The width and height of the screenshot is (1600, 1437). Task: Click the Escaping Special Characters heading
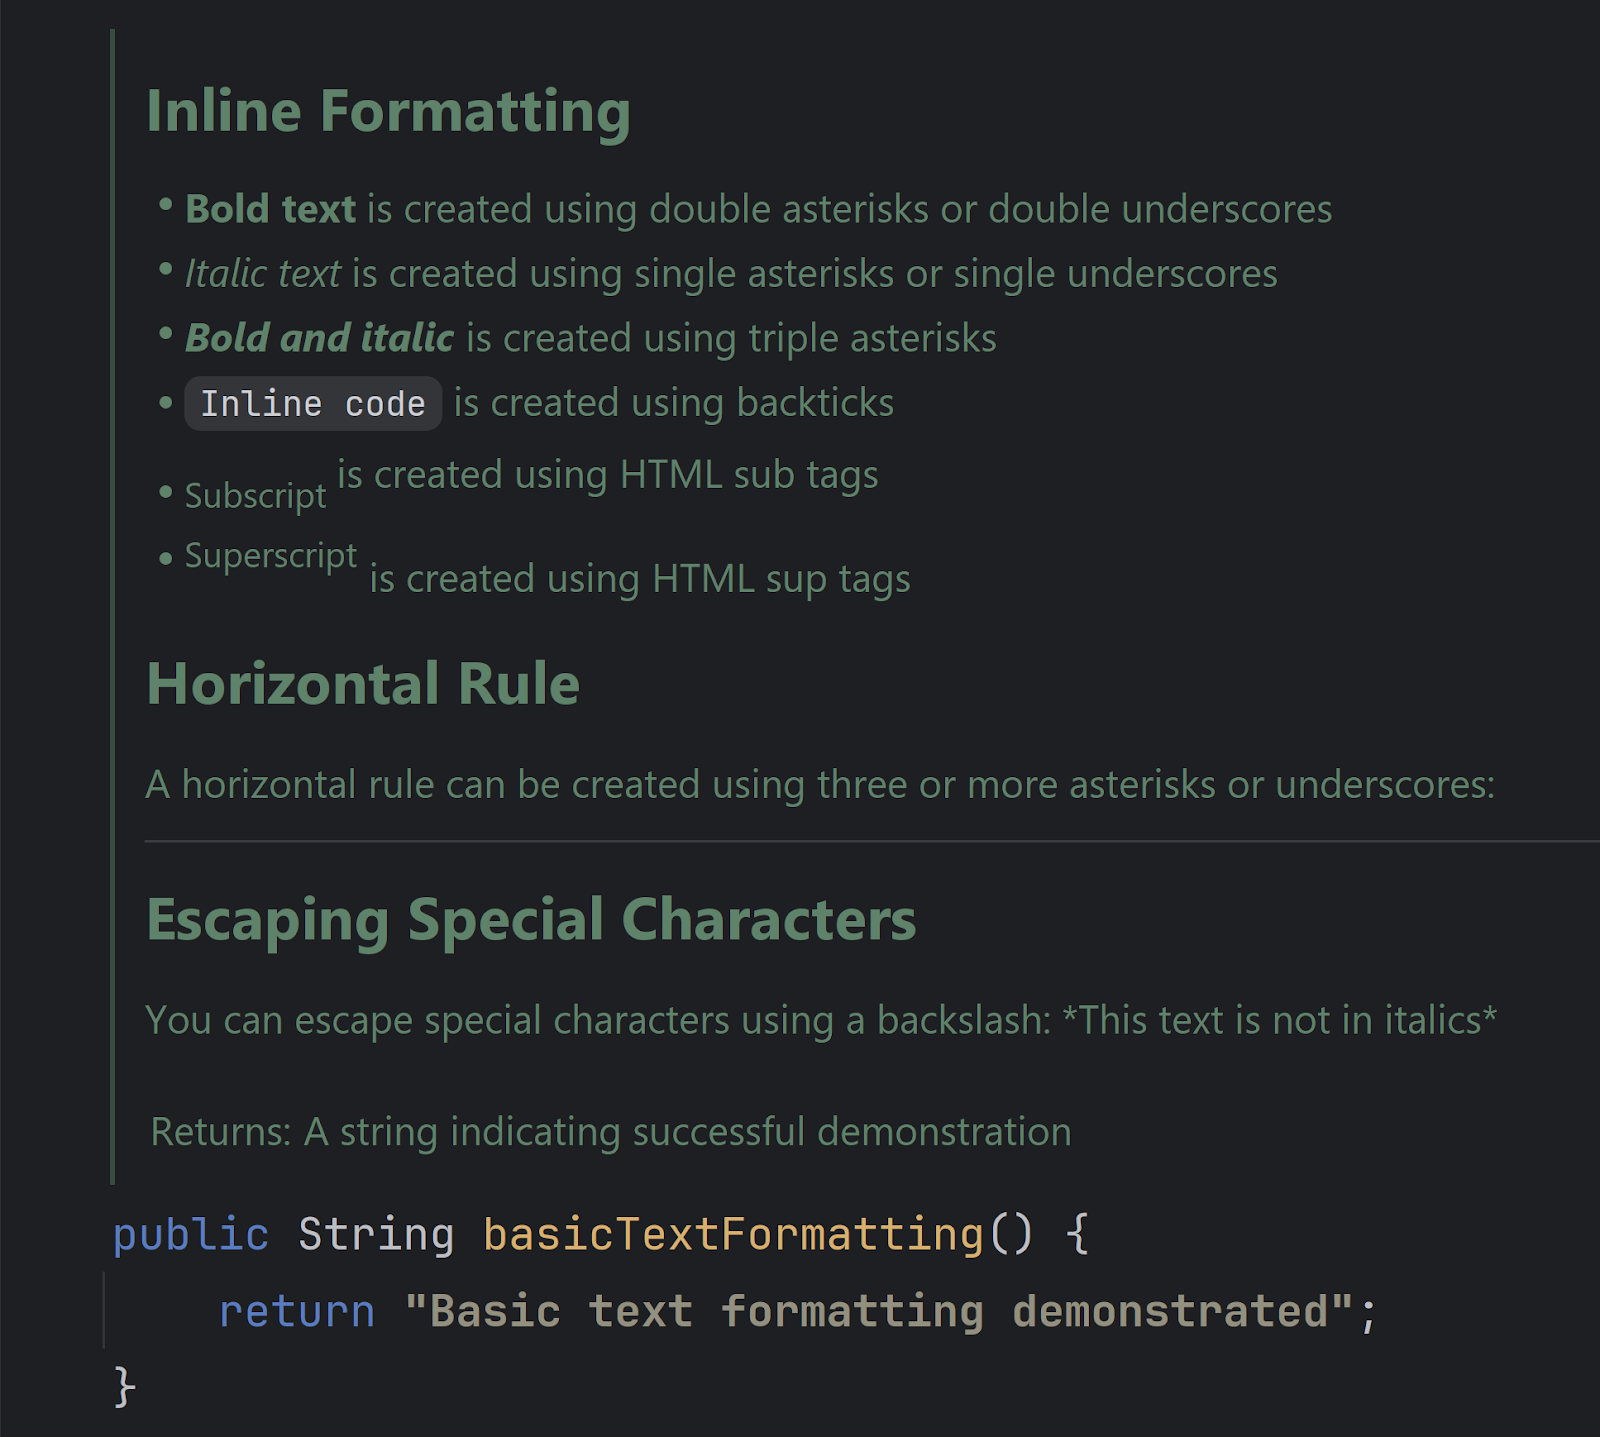[531, 919]
